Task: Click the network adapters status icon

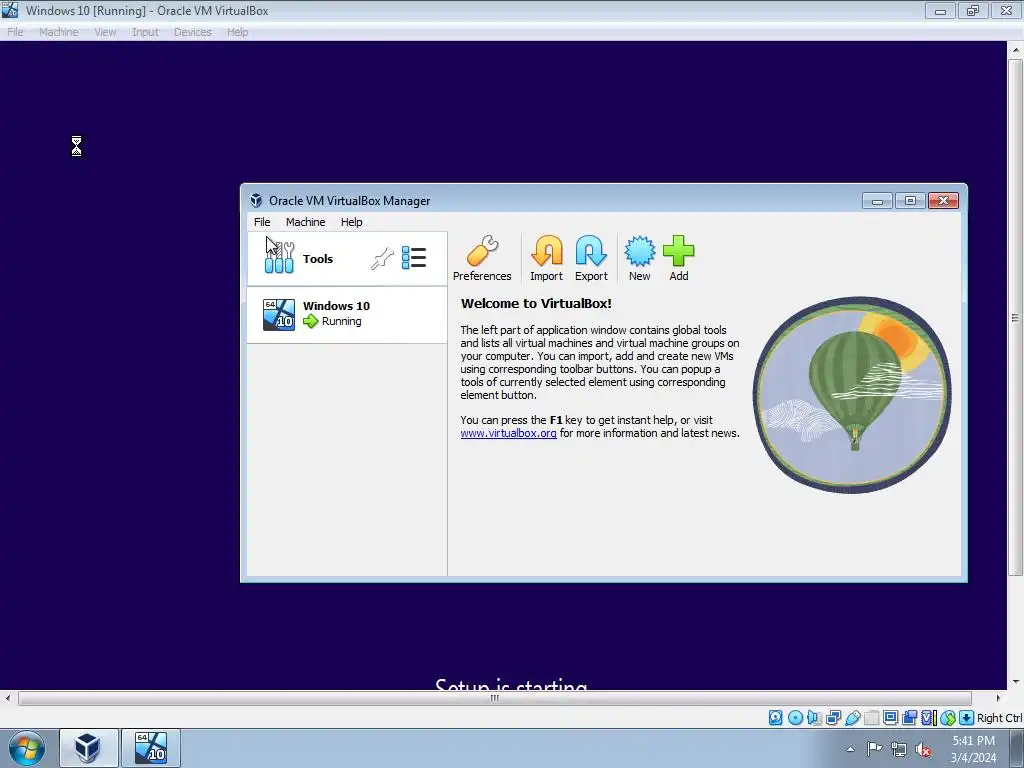Action: [x=833, y=718]
